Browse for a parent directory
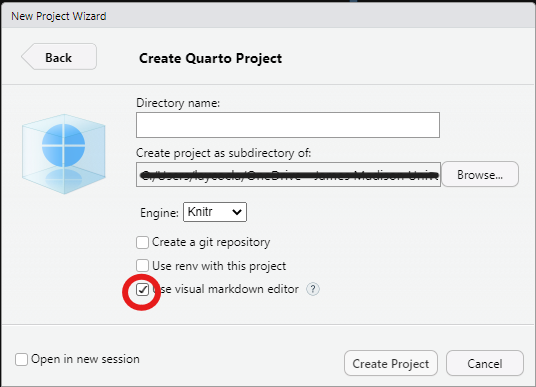The image size is (536, 387). 480,175
